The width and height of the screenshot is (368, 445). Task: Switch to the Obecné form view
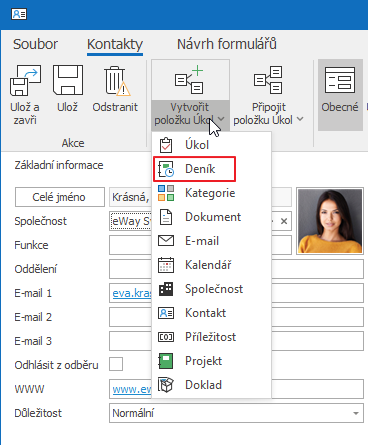pos(340,95)
